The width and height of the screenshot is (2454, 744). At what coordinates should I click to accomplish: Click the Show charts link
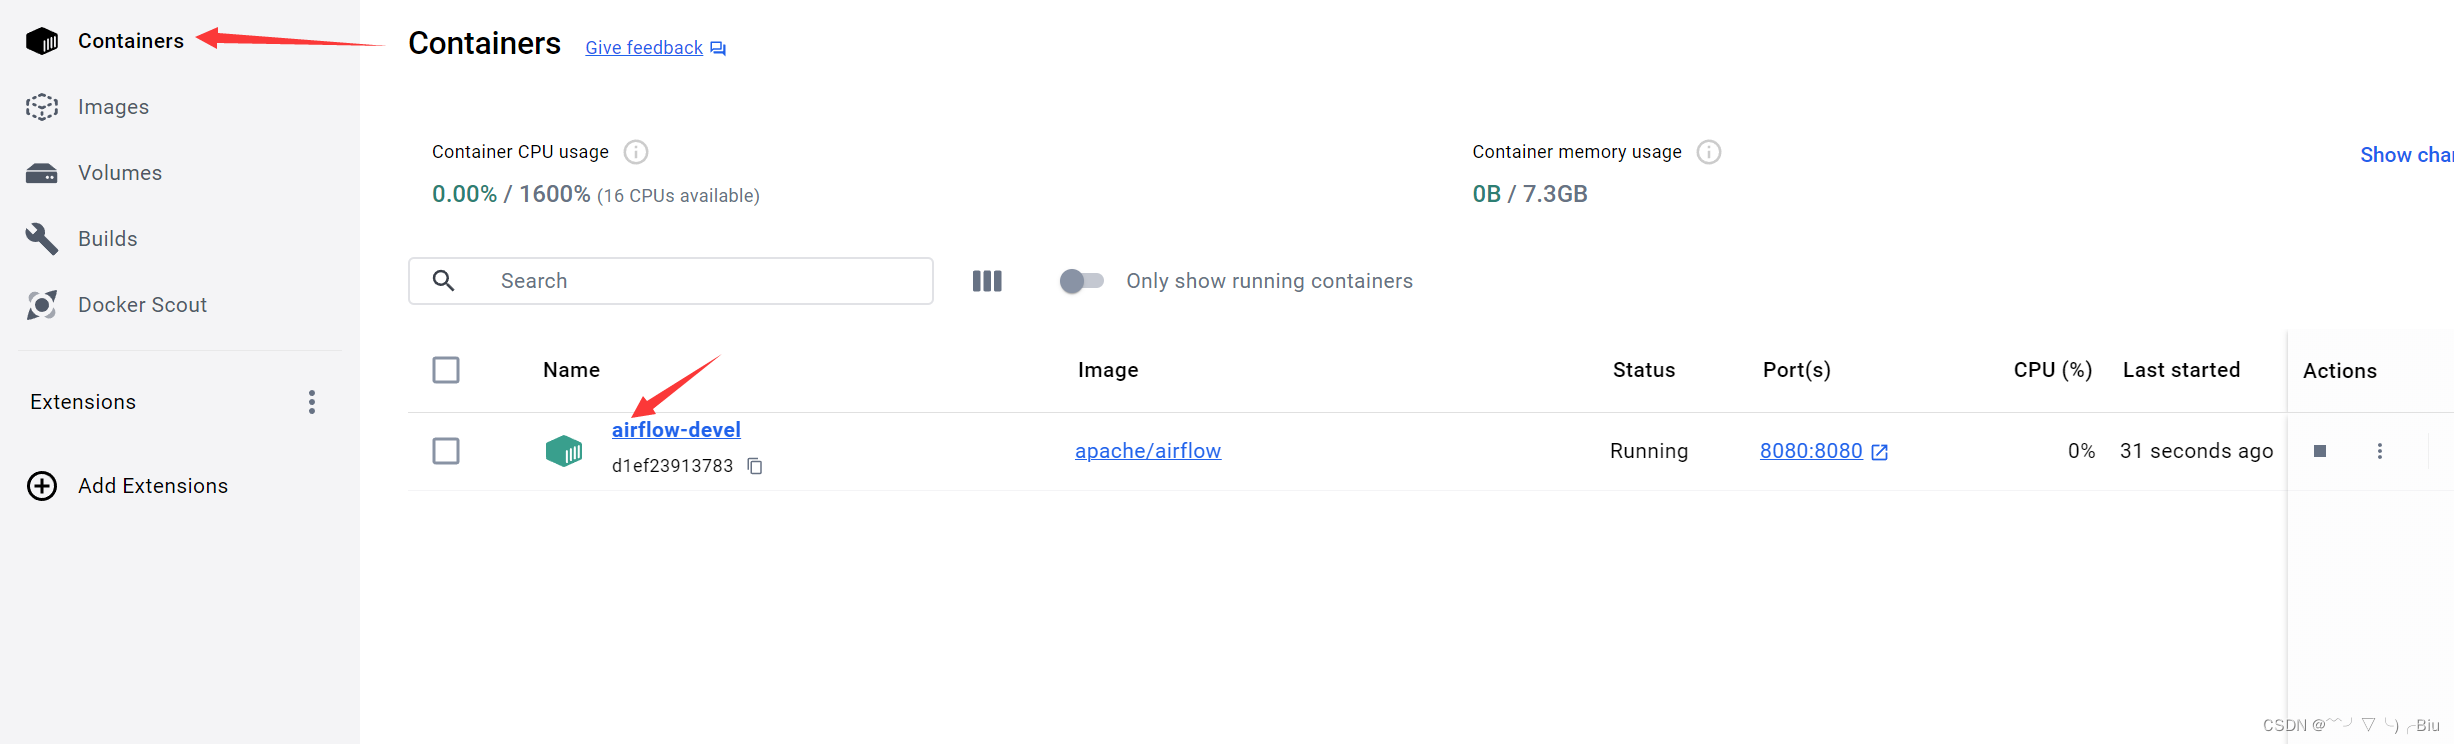(2406, 155)
